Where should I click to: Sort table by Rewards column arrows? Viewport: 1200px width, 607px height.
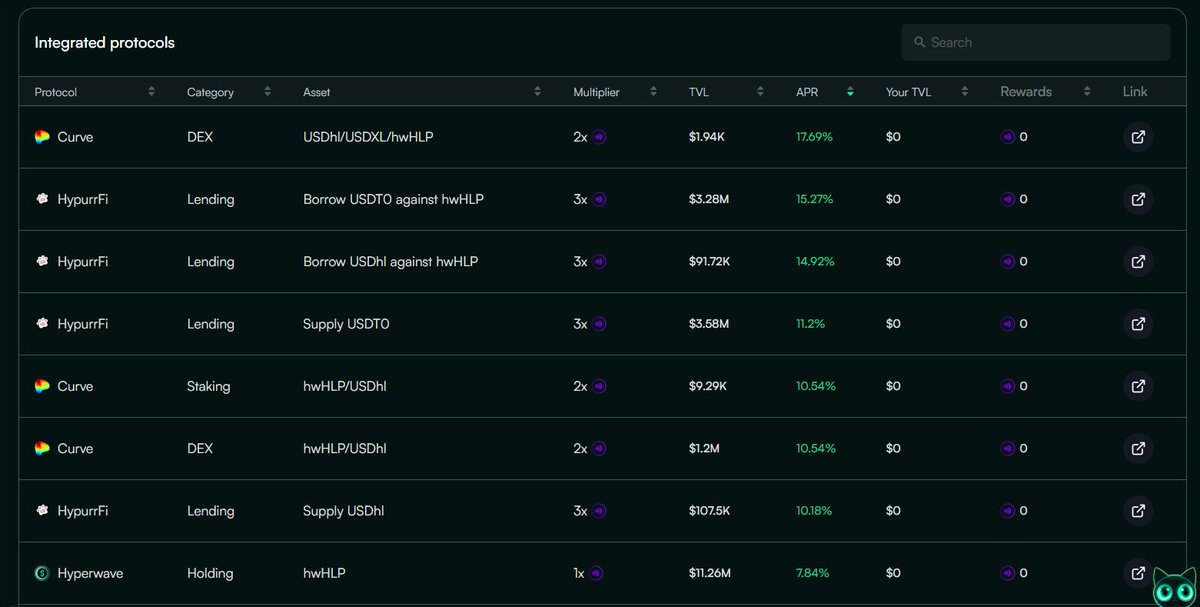(x=1087, y=92)
